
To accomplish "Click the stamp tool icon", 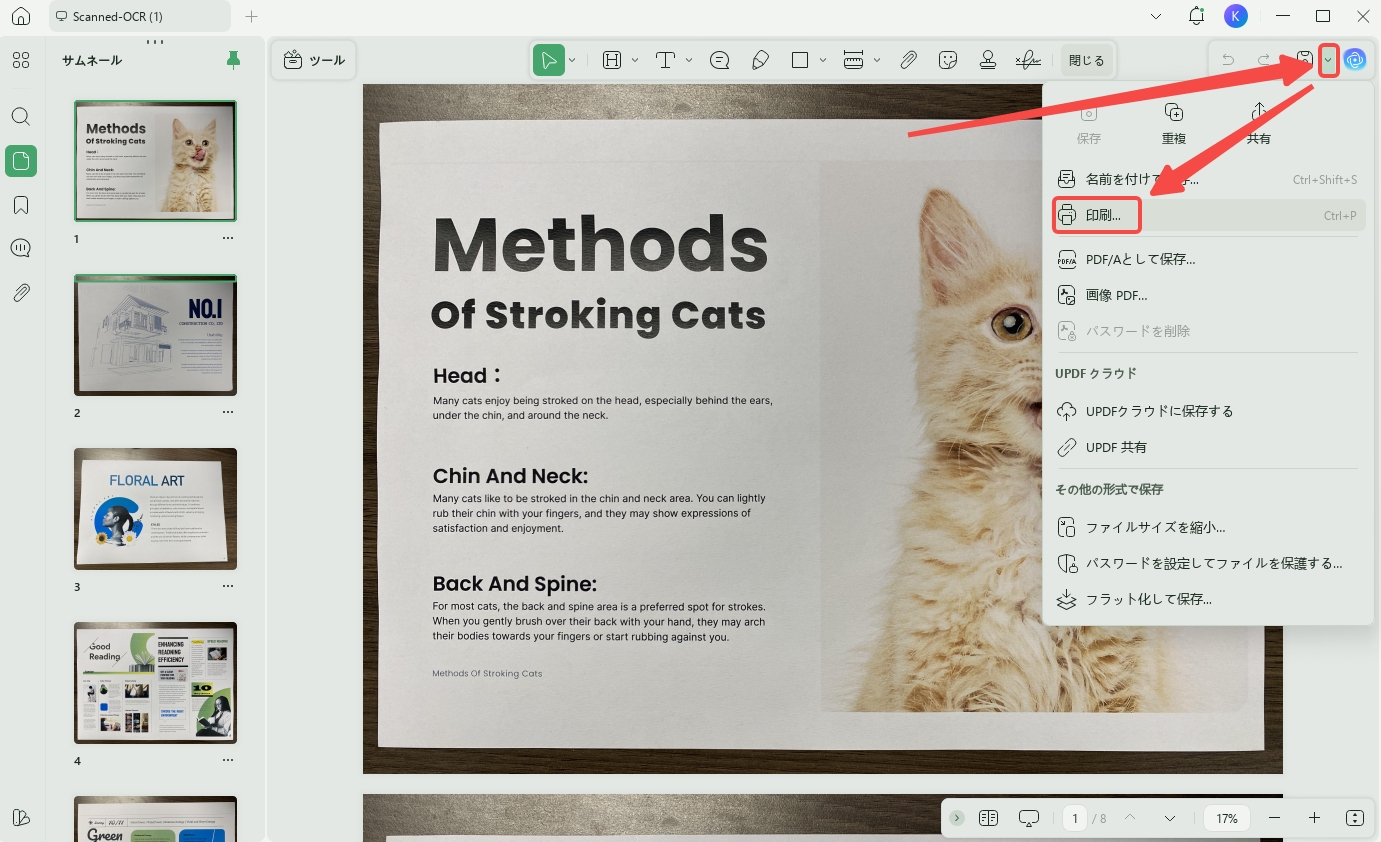I will [x=988, y=60].
